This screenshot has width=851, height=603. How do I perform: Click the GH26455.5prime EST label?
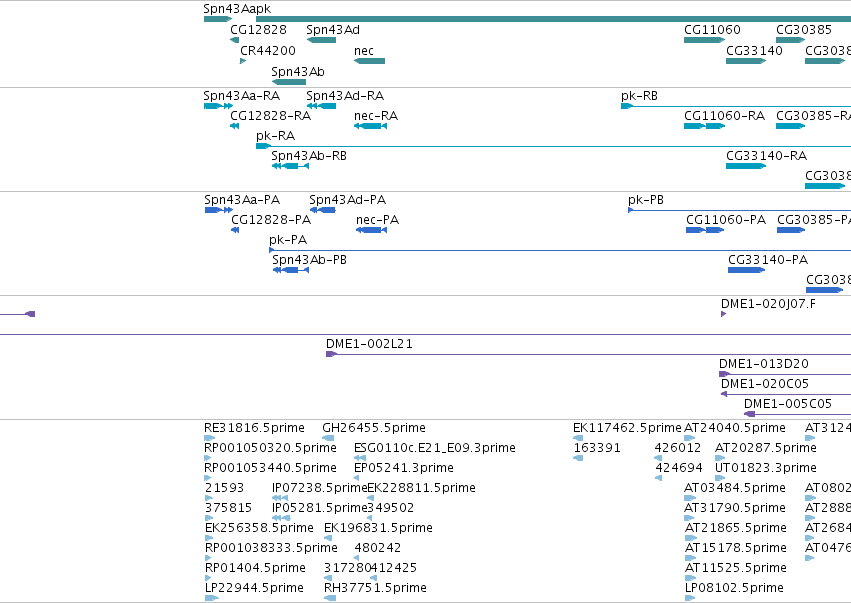pos(374,428)
